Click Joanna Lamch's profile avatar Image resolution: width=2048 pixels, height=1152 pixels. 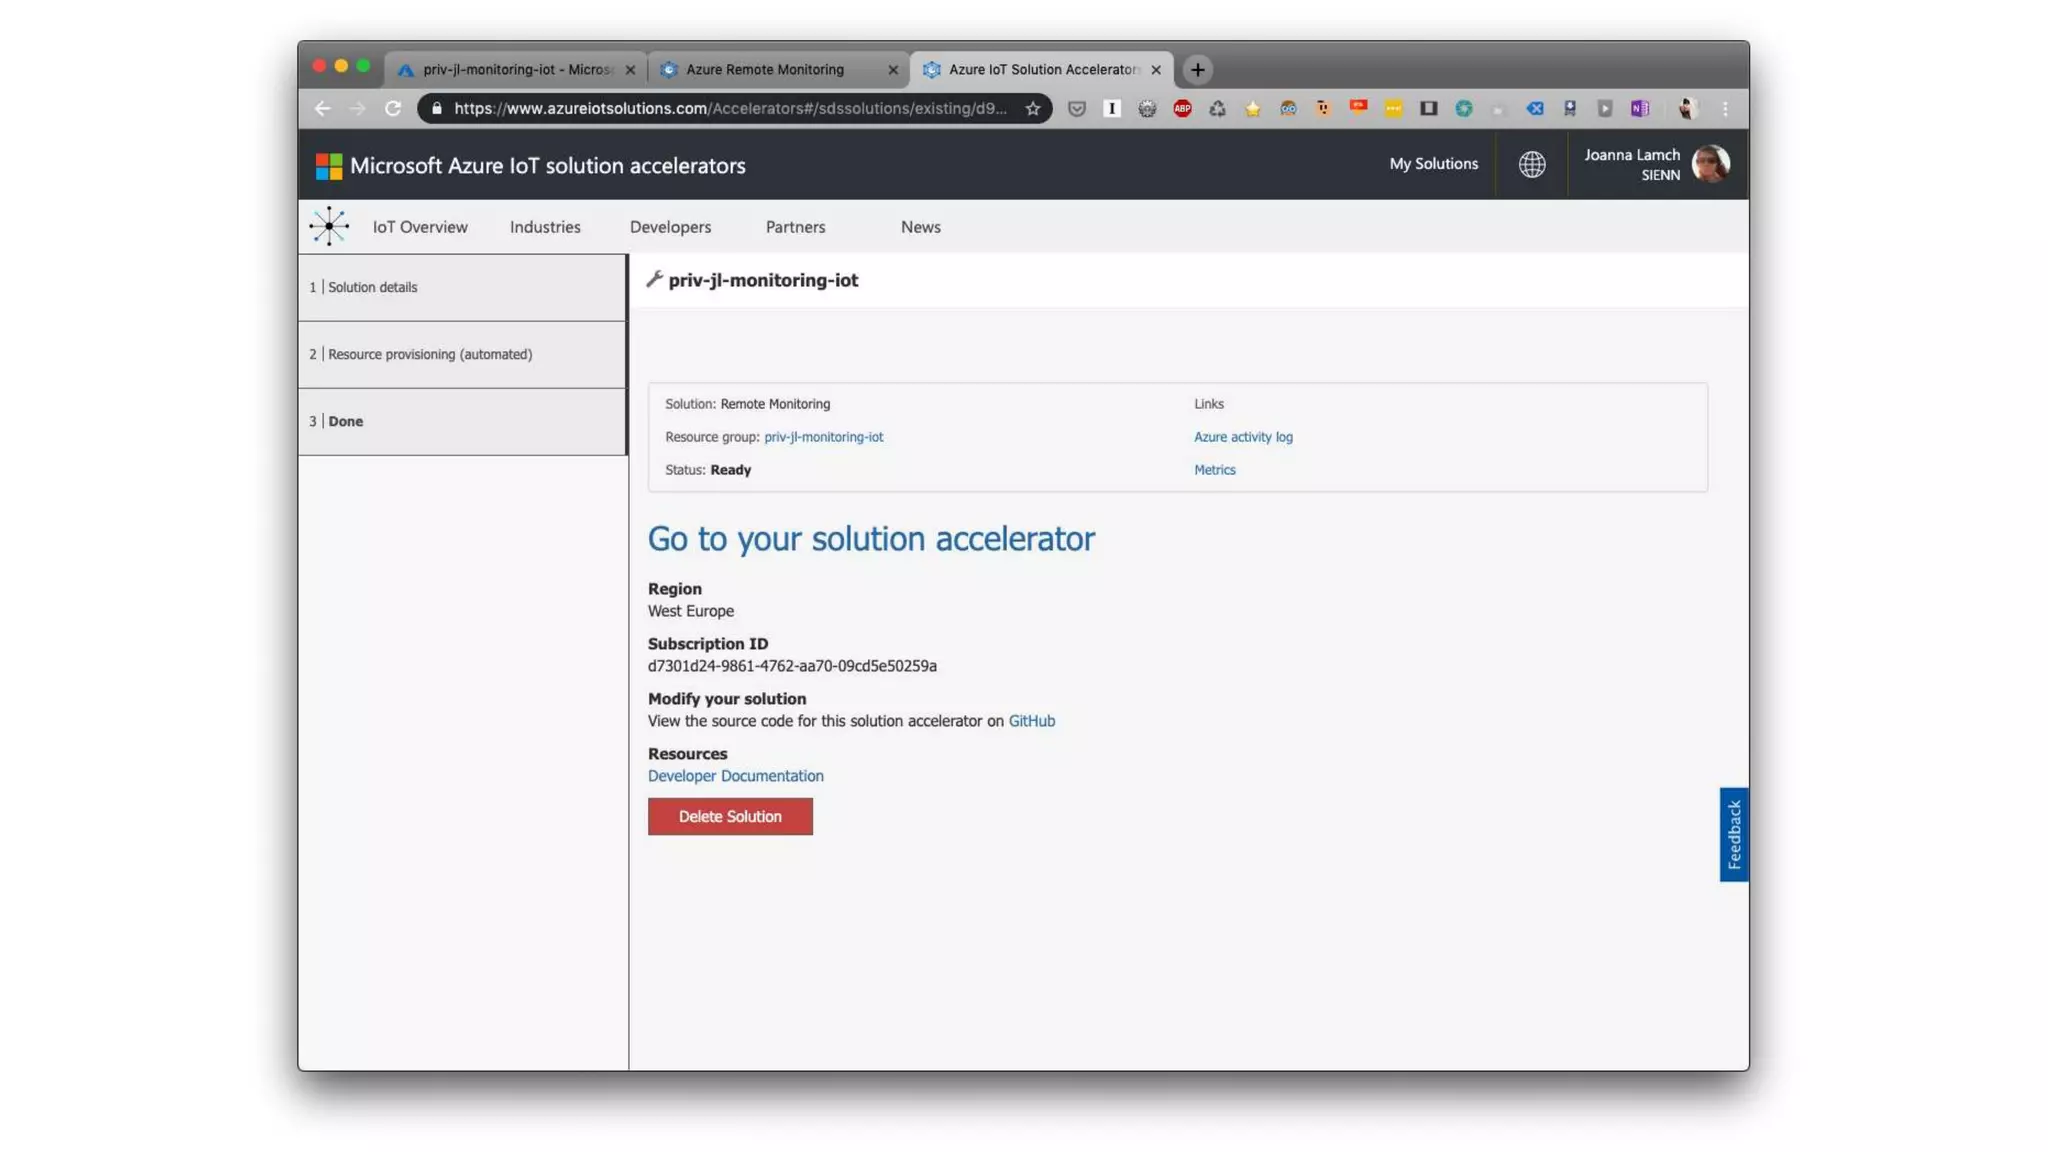point(1710,164)
